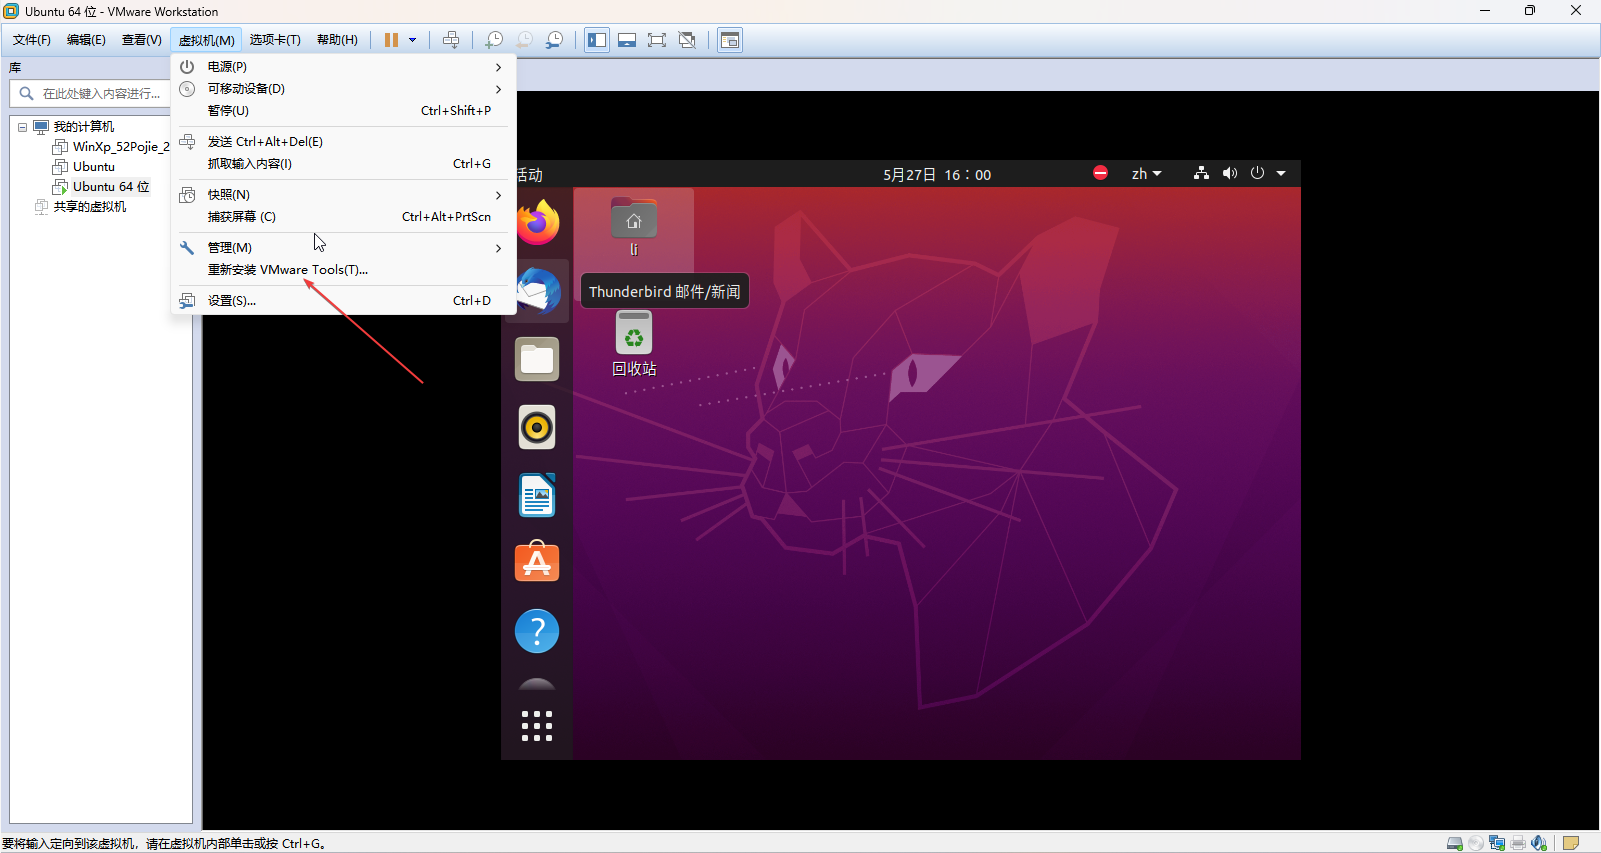Screen dimensions: 1601x853
Task: Click the send Ctrl+Alt+Del toolbar icon
Action: coord(451,40)
